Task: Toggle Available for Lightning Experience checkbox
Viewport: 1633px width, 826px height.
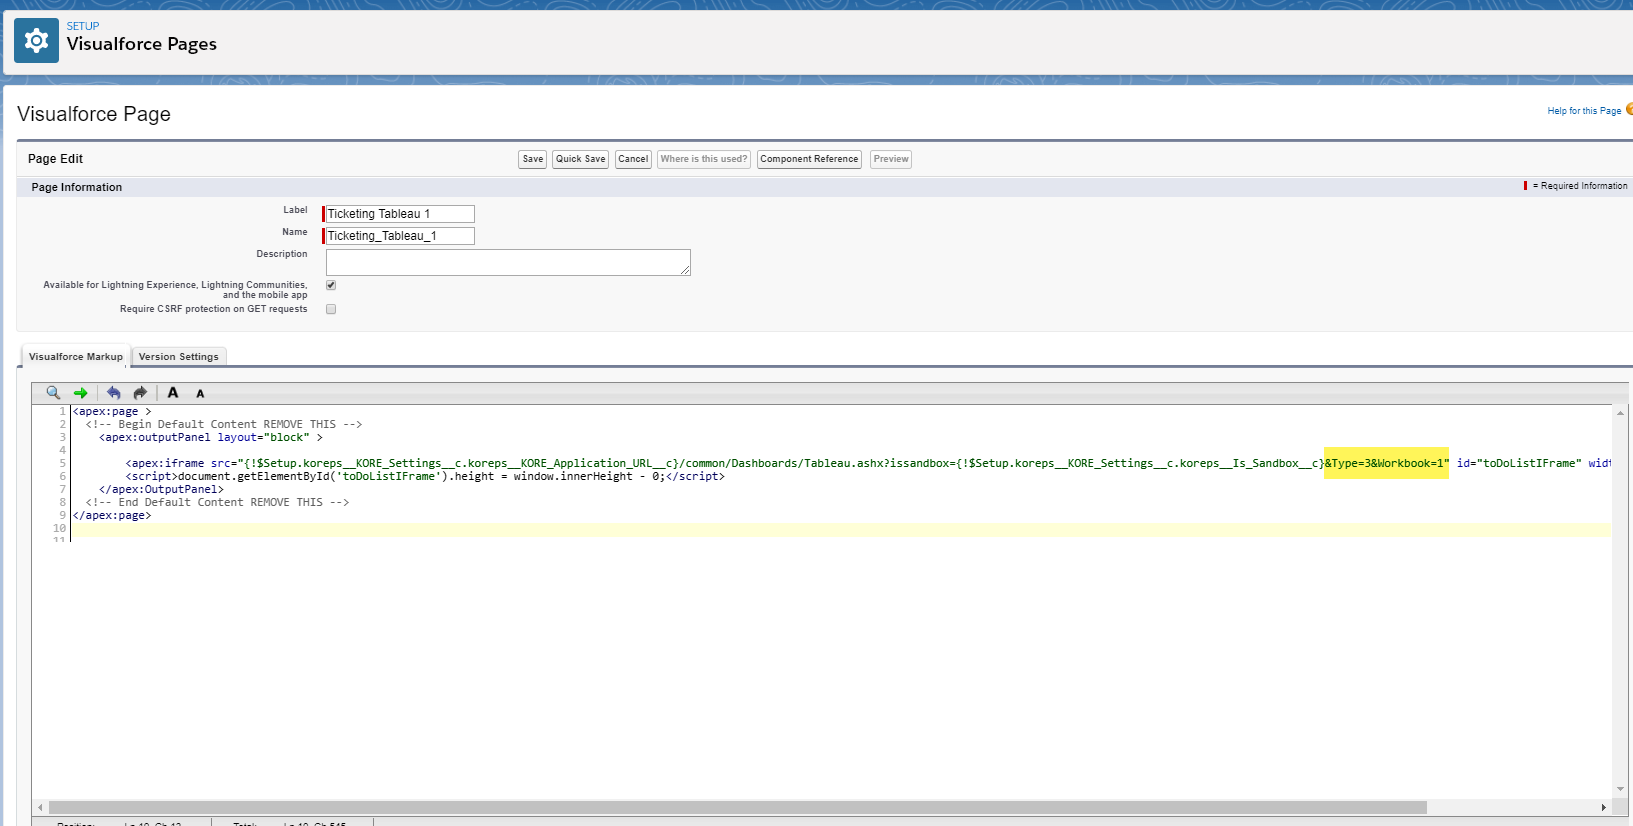Action: (331, 285)
